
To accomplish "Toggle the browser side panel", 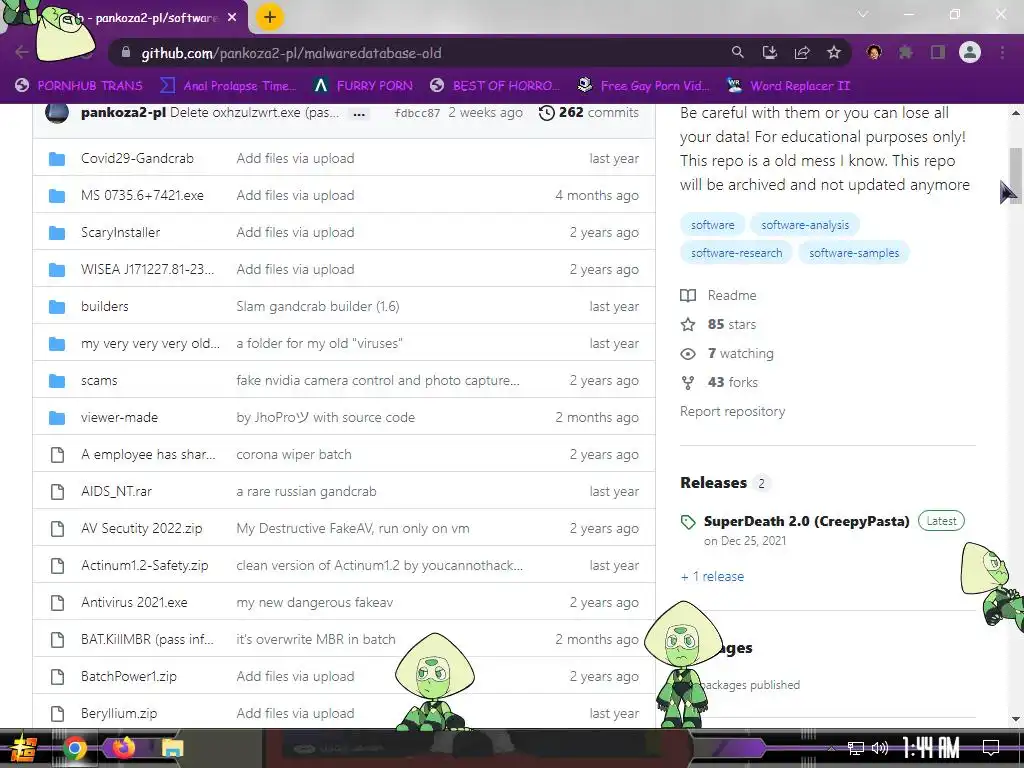I will point(938,52).
